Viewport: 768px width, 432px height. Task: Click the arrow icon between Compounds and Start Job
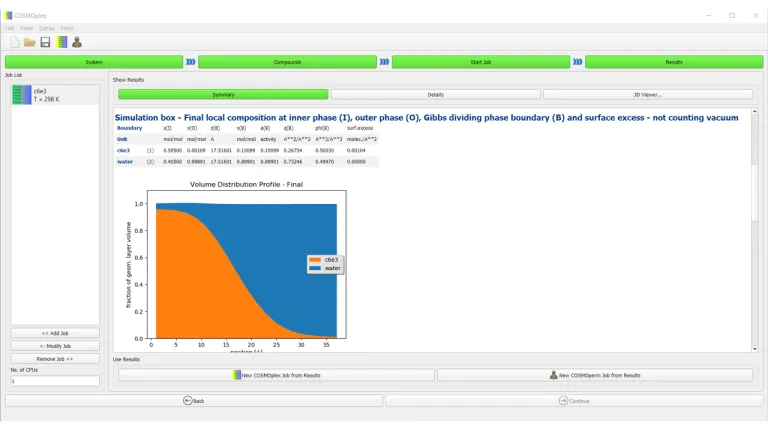pos(384,62)
